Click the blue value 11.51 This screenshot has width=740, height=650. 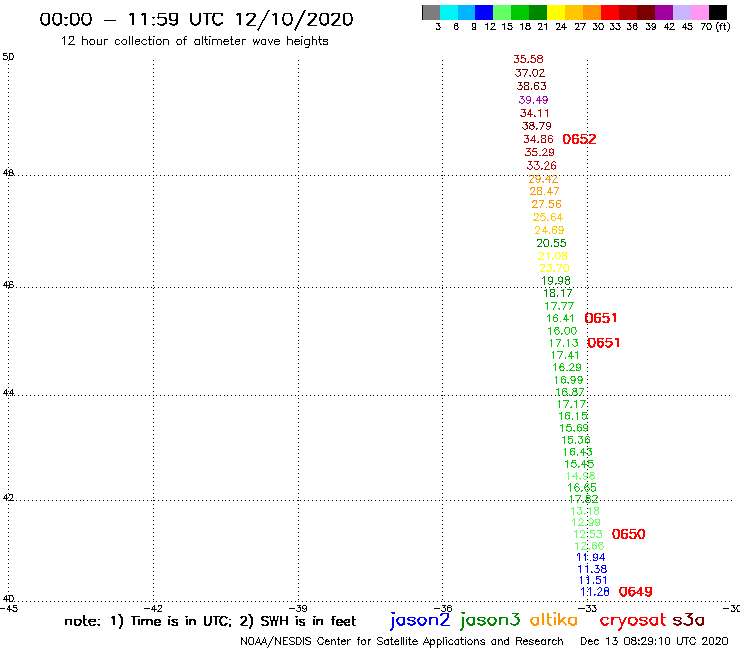coord(593,580)
